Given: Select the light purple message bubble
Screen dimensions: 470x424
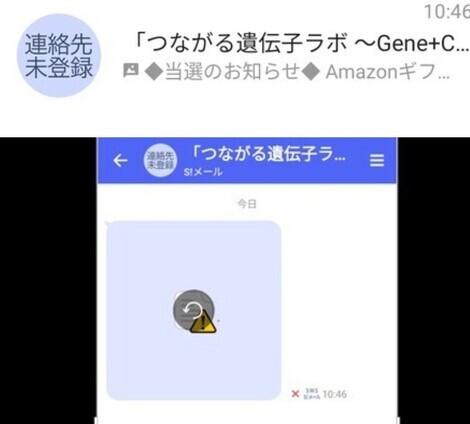Looking at the screenshot, I should [x=194, y=310].
